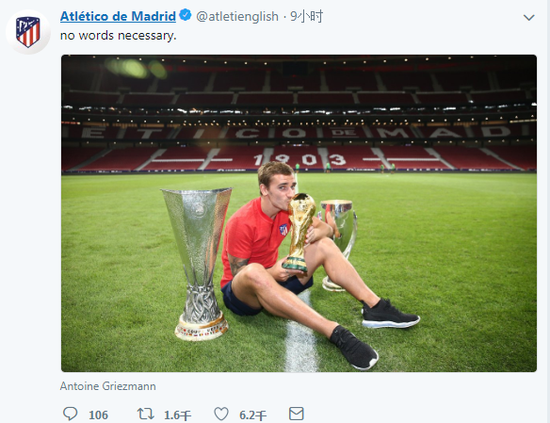Open the Griezmann stadium photo

click(299, 213)
